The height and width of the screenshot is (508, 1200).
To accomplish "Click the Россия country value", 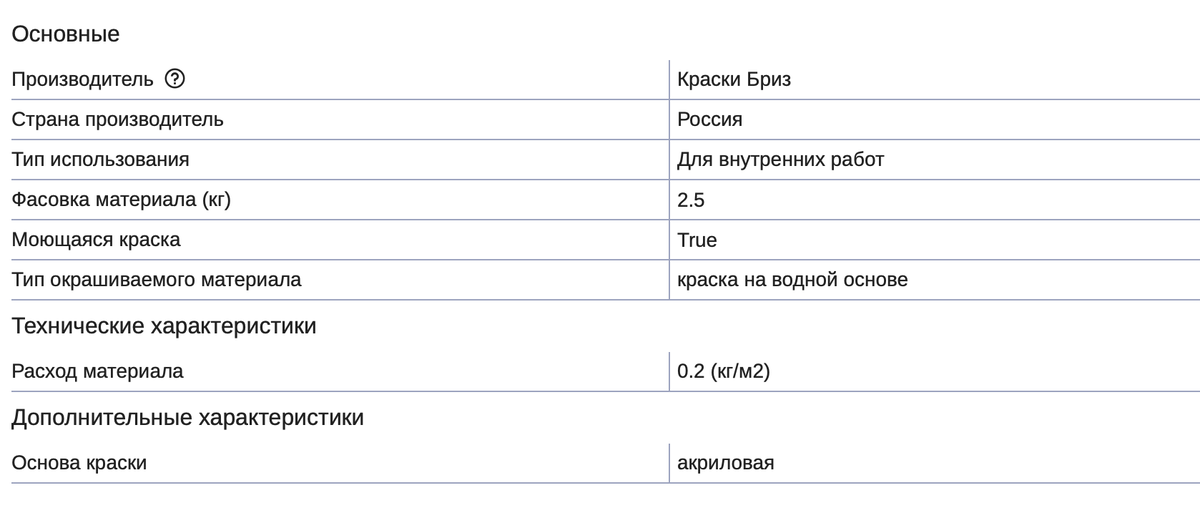I will 709,120.
